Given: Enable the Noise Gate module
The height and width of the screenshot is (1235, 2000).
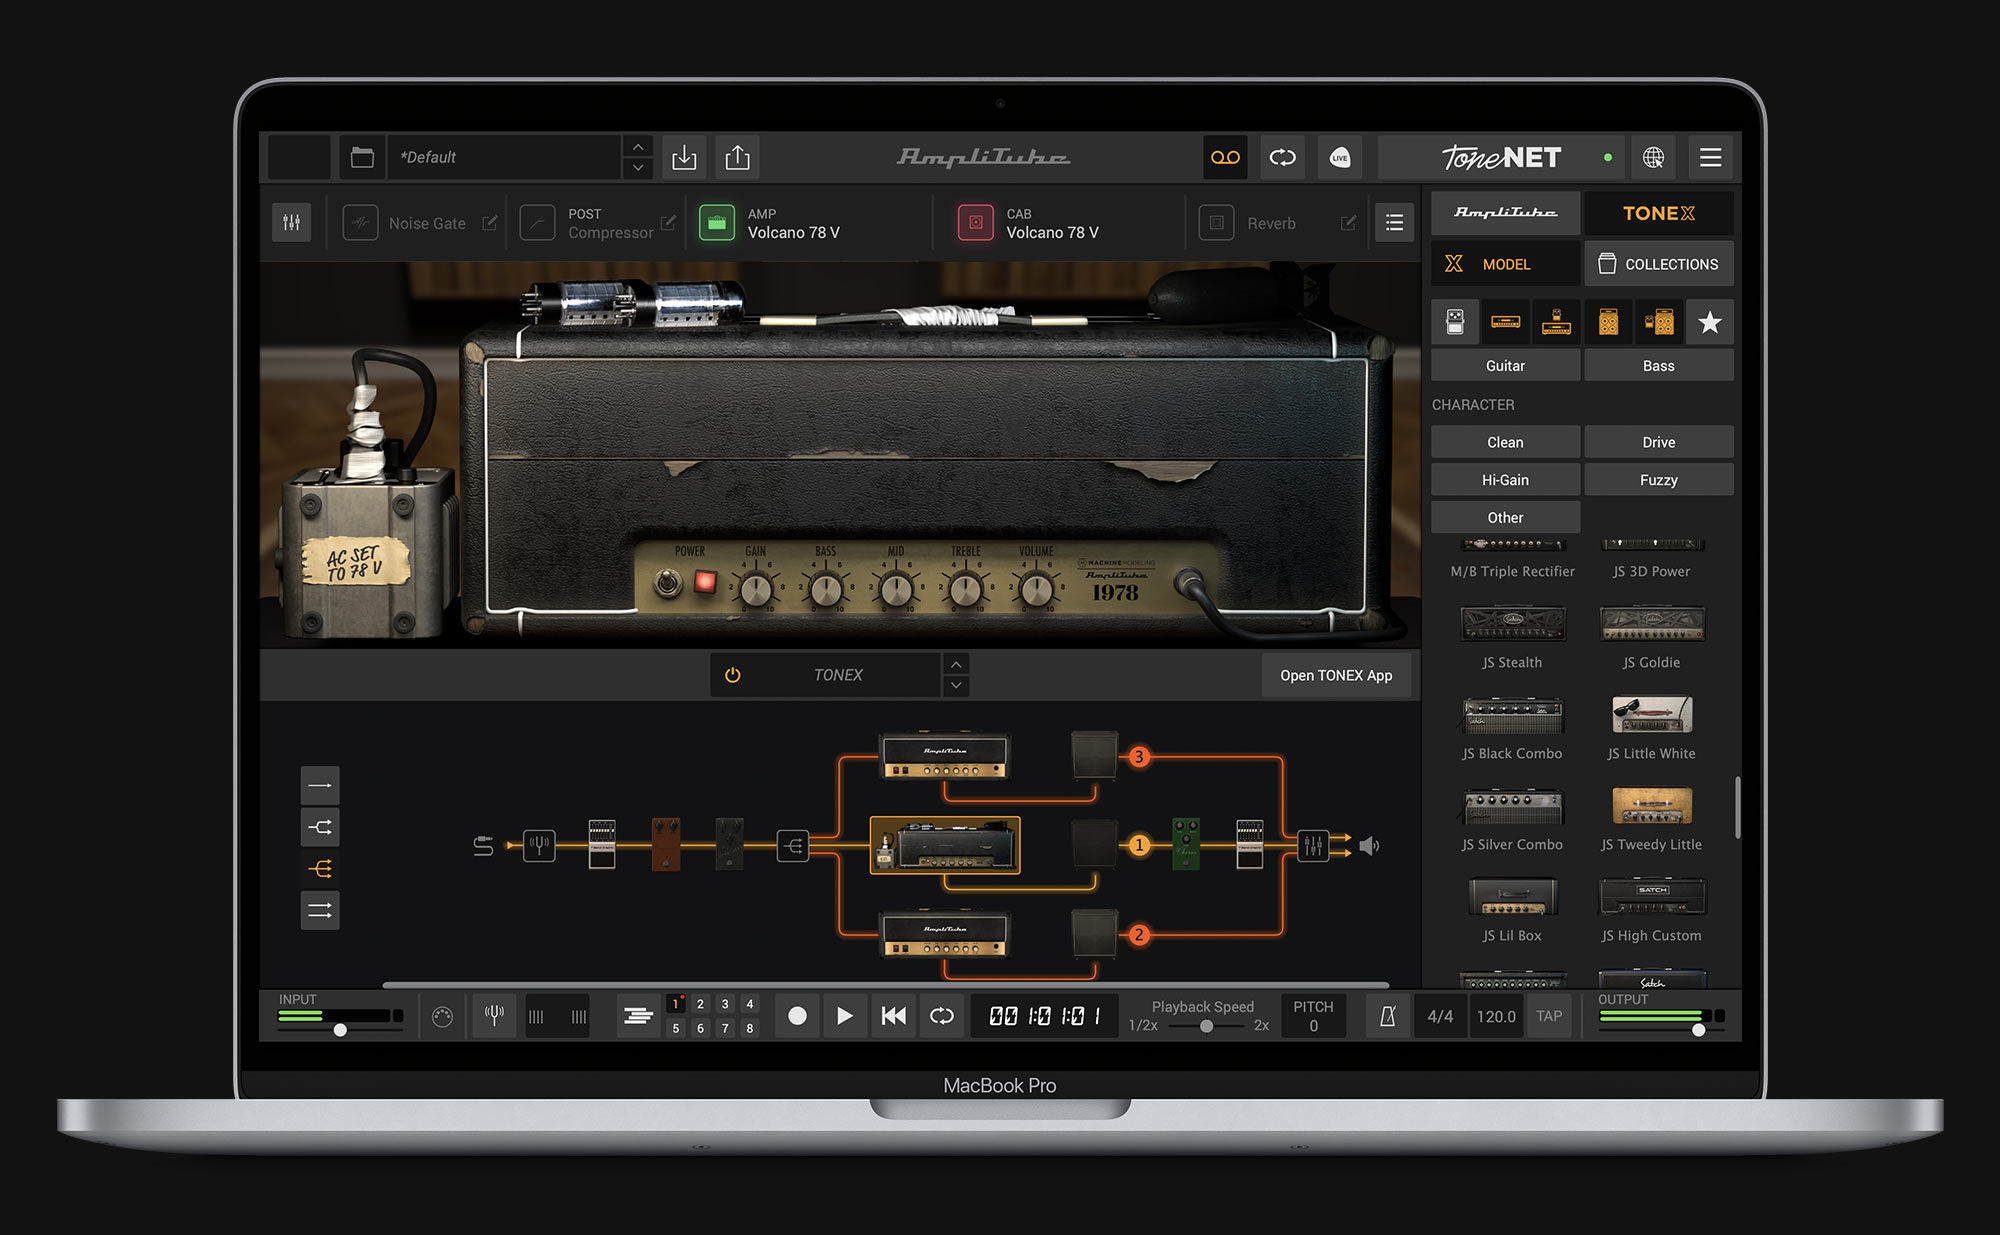Looking at the screenshot, I should (x=358, y=222).
